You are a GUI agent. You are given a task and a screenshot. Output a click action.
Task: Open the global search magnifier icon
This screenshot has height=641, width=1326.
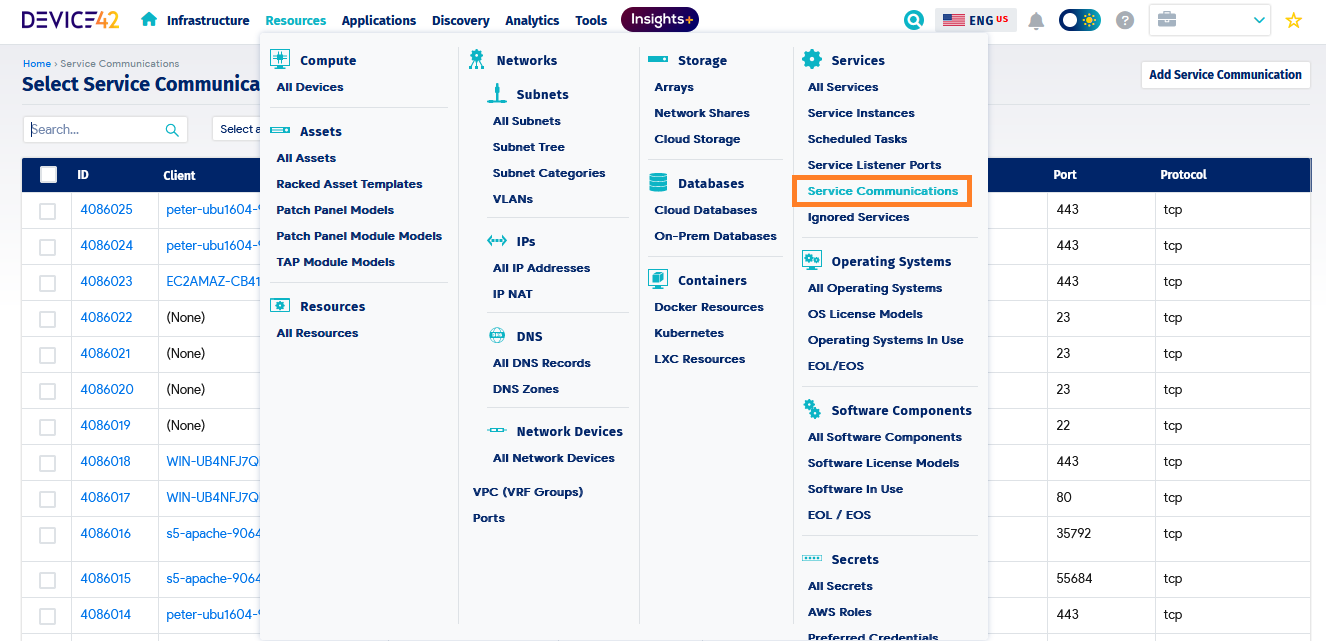click(x=913, y=20)
